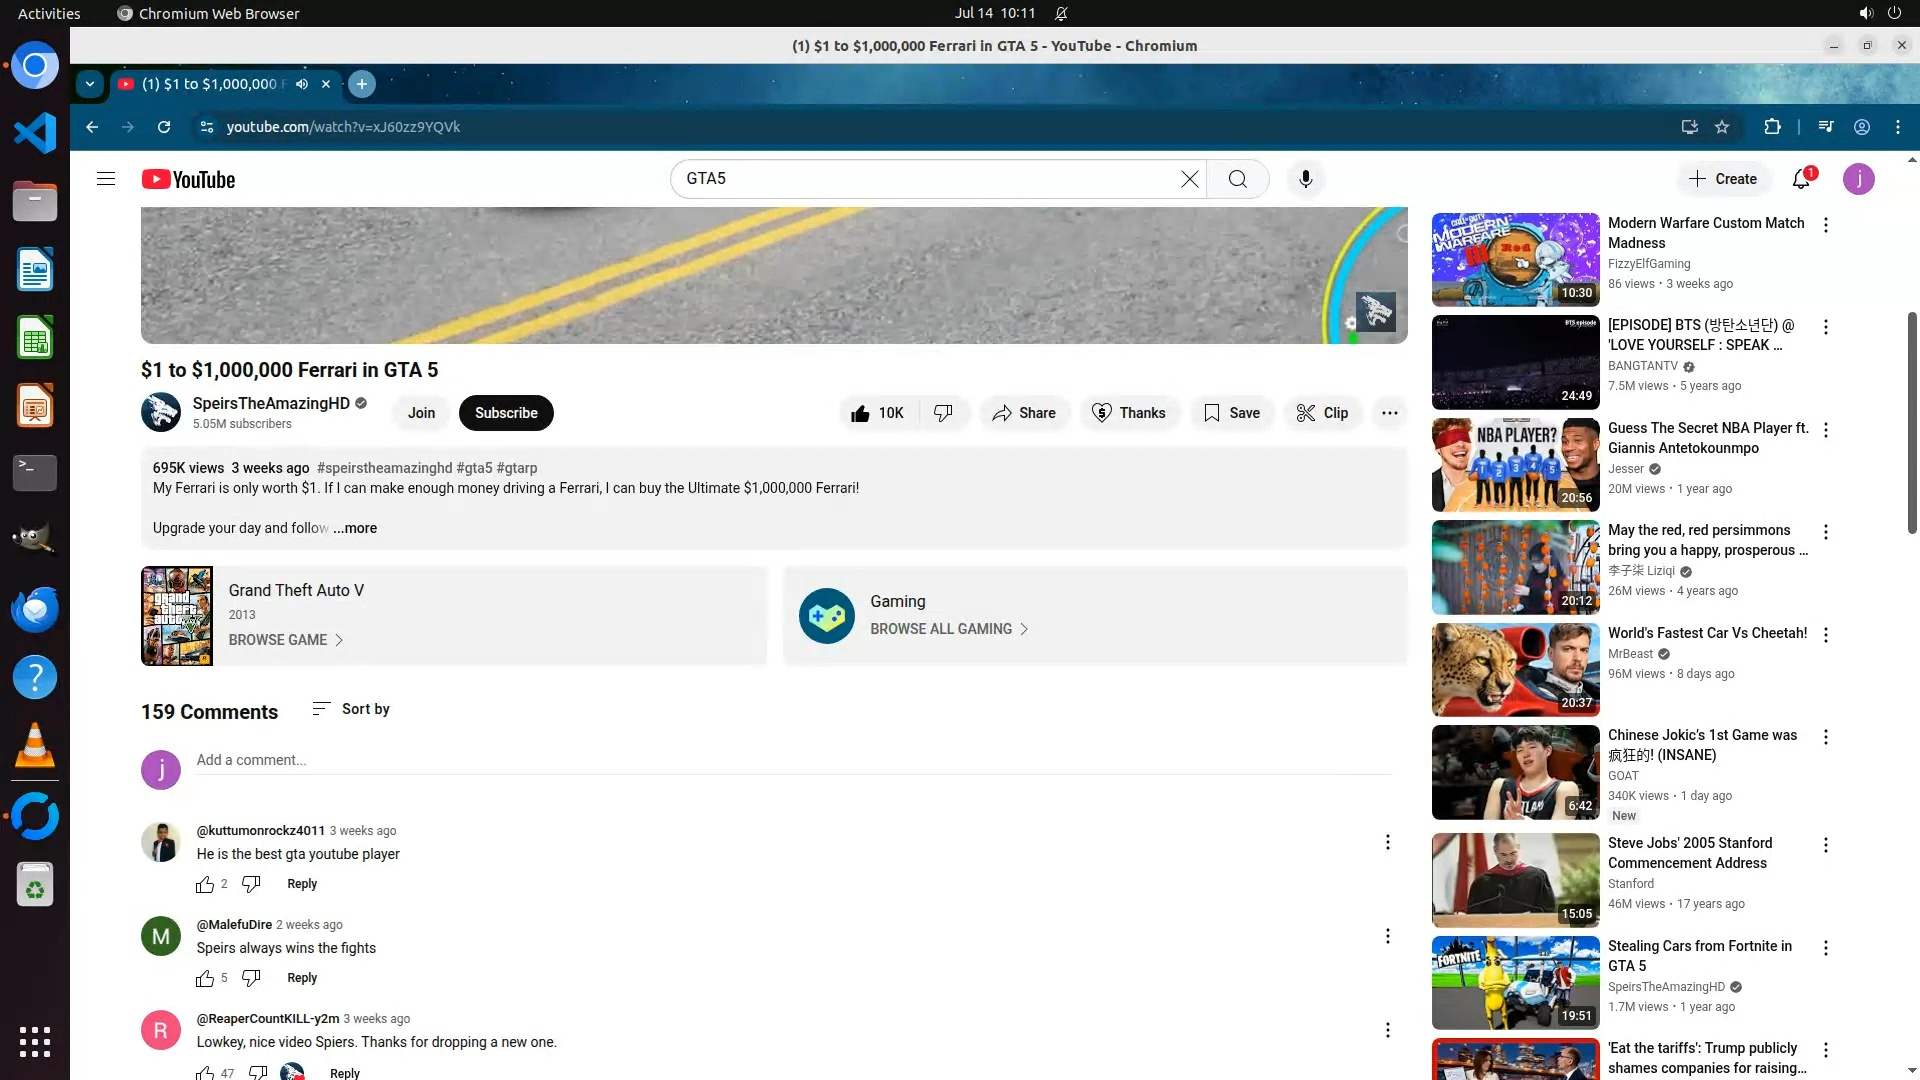Open options menu for MrBeast cheetah video
This screenshot has width=1920, height=1080.
tap(1826, 635)
